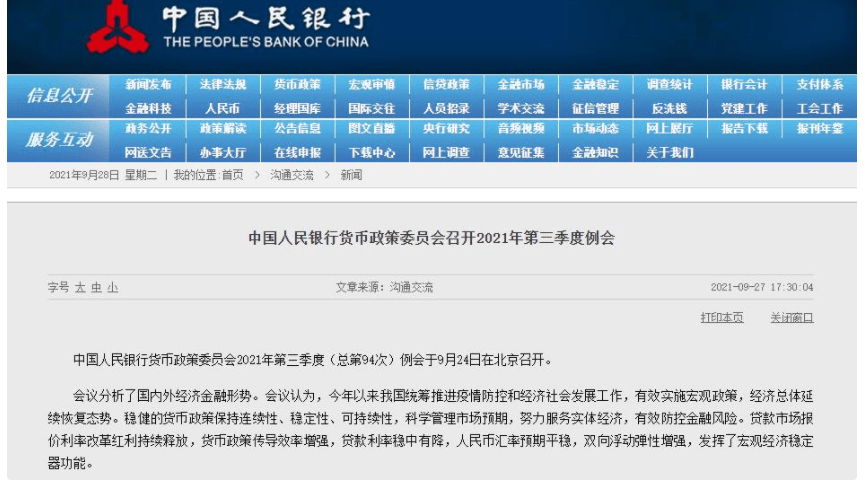Open 沟通交流 breadcrumb link
Viewport: 865px width, 489px height.
point(292,175)
